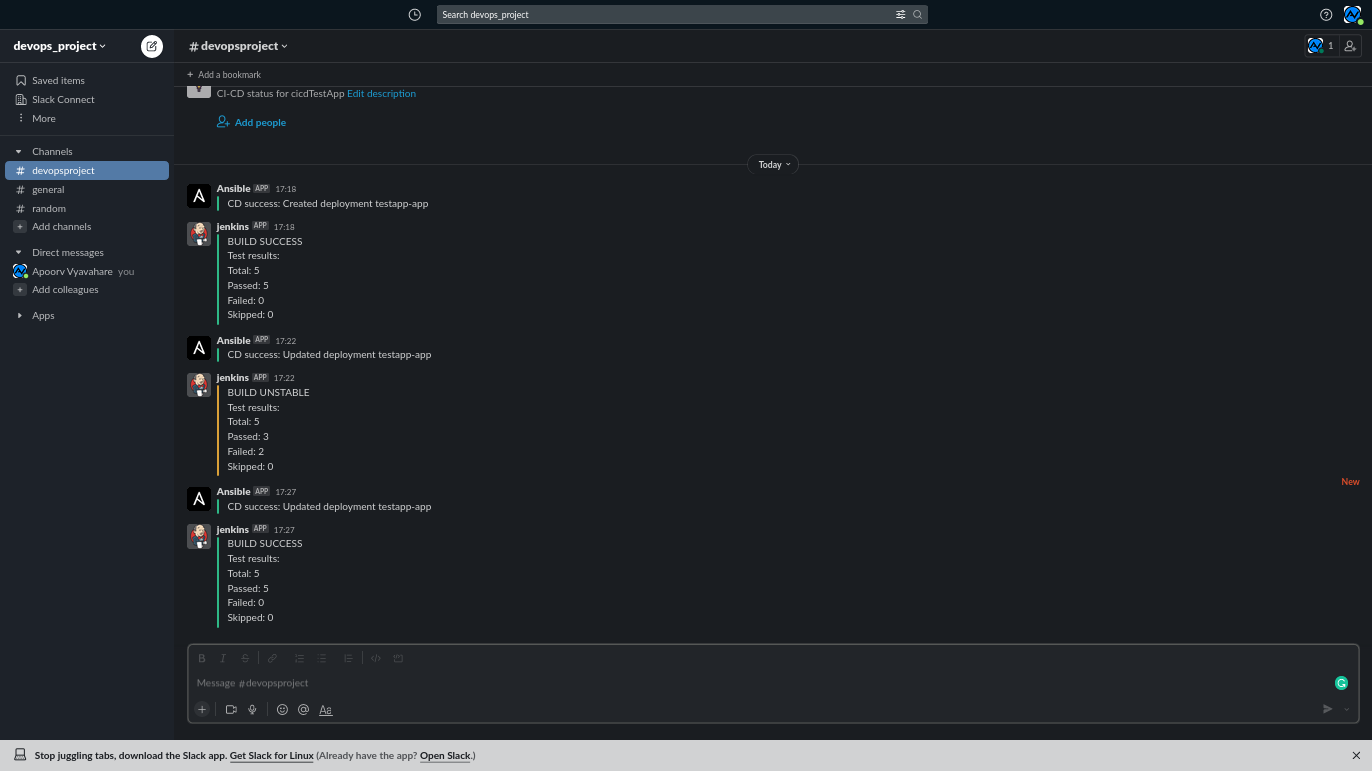The height and width of the screenshot is (771, 1372).
Task: Open devops_project workspace menu
Action: 60,46
